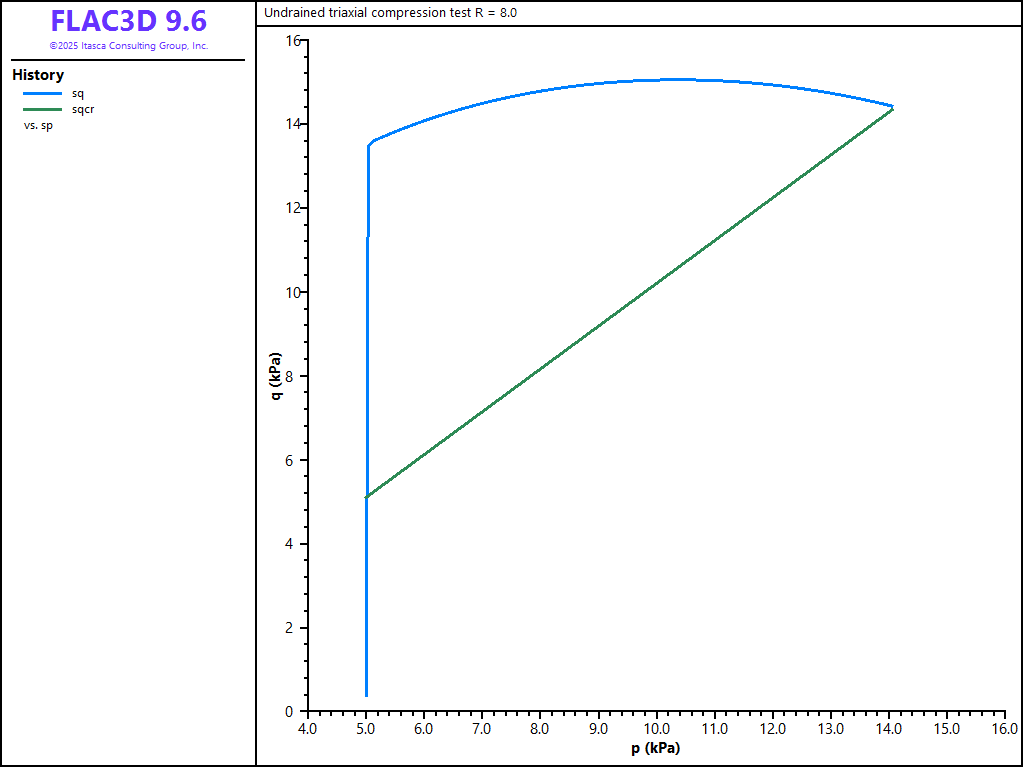Click the bottom end of the vertical blue line

pyautogui.click(x=367, y=694)
